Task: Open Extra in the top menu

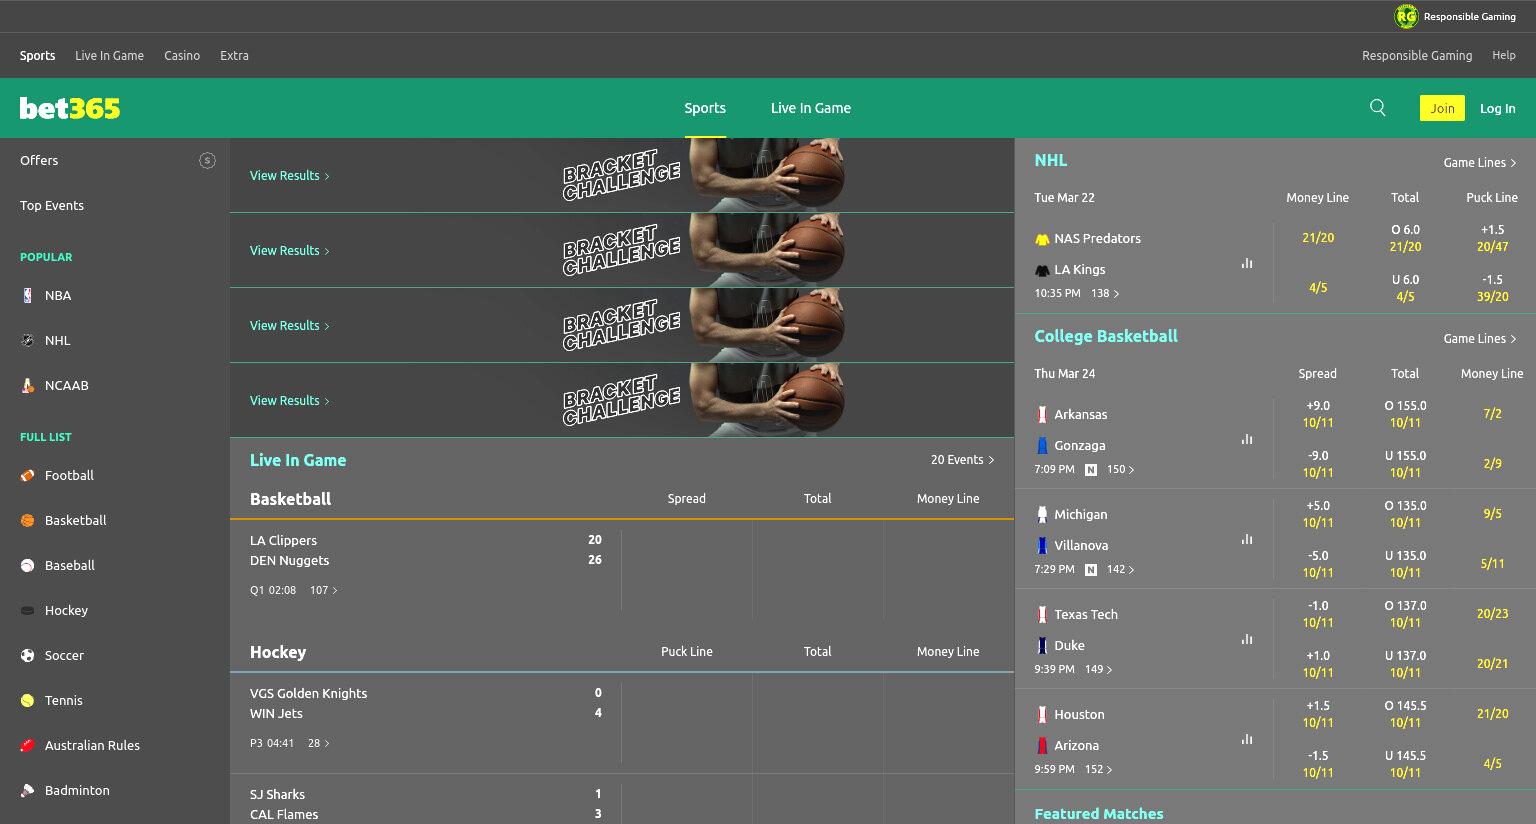Action: [x=234, y=56]
